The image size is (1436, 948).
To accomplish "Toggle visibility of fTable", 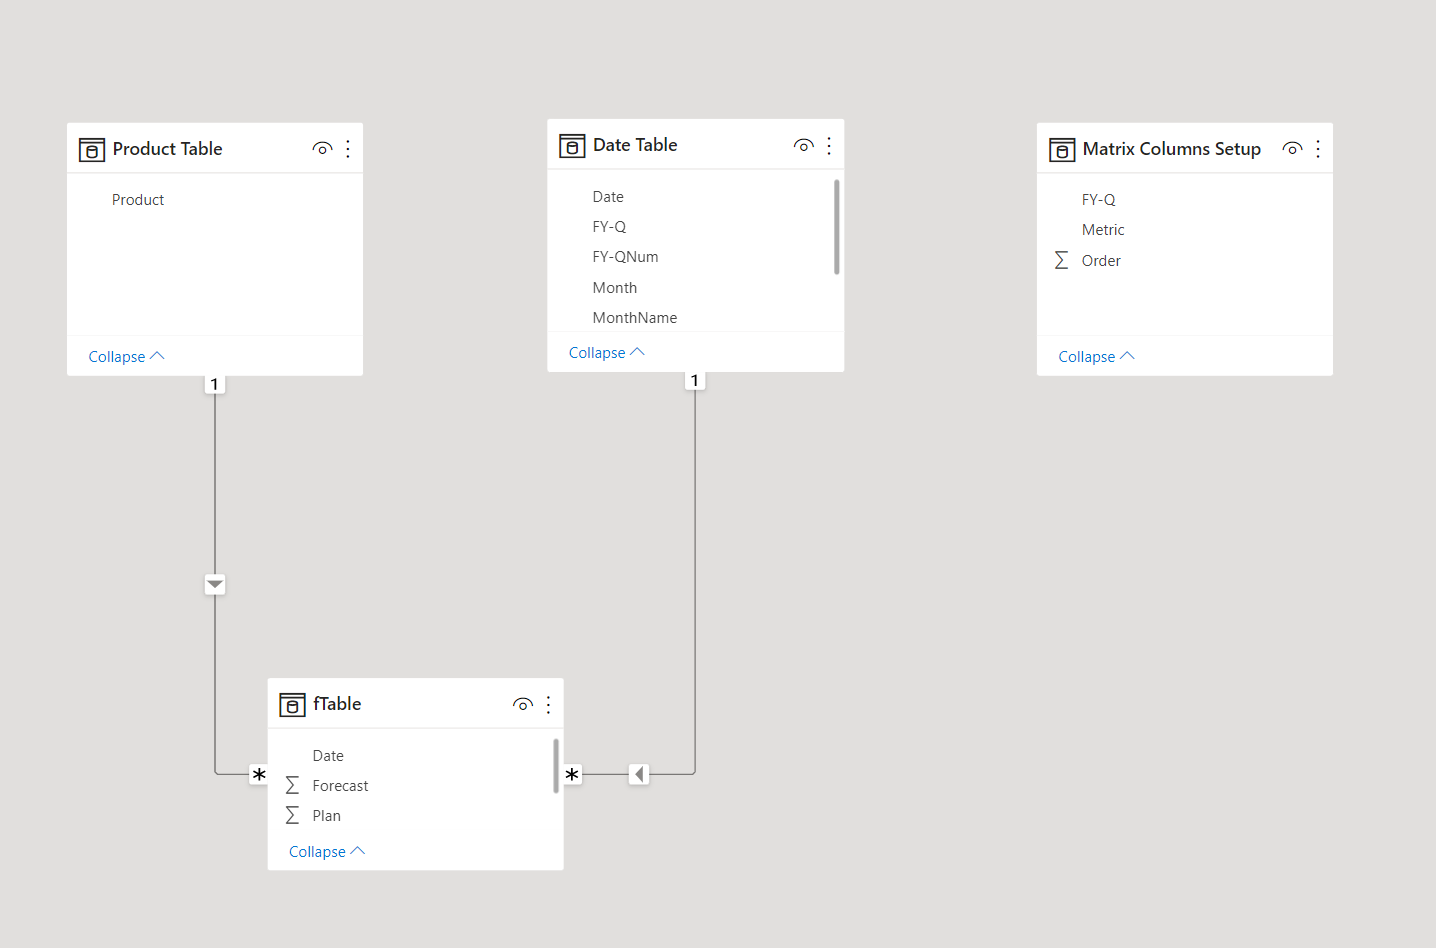I will coord(522,705).
